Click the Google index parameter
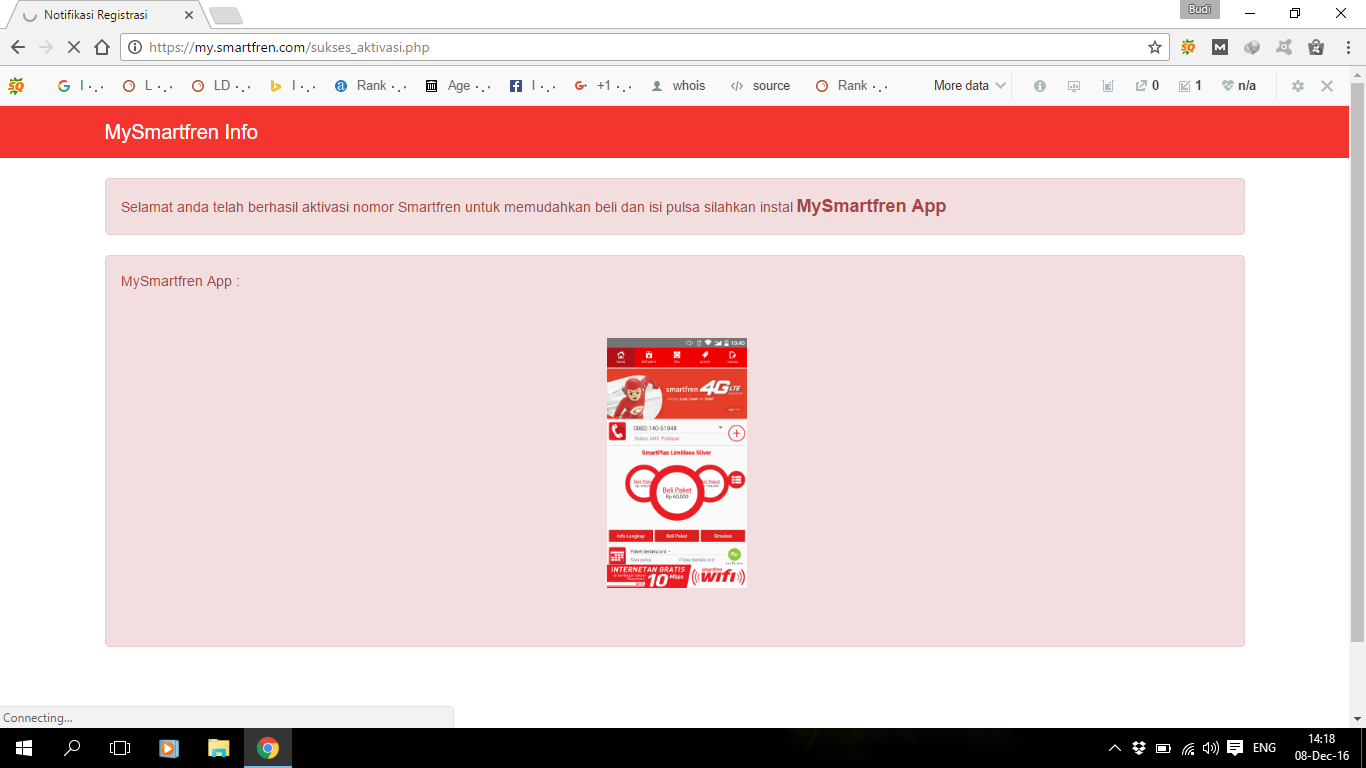 coord(81,86)
